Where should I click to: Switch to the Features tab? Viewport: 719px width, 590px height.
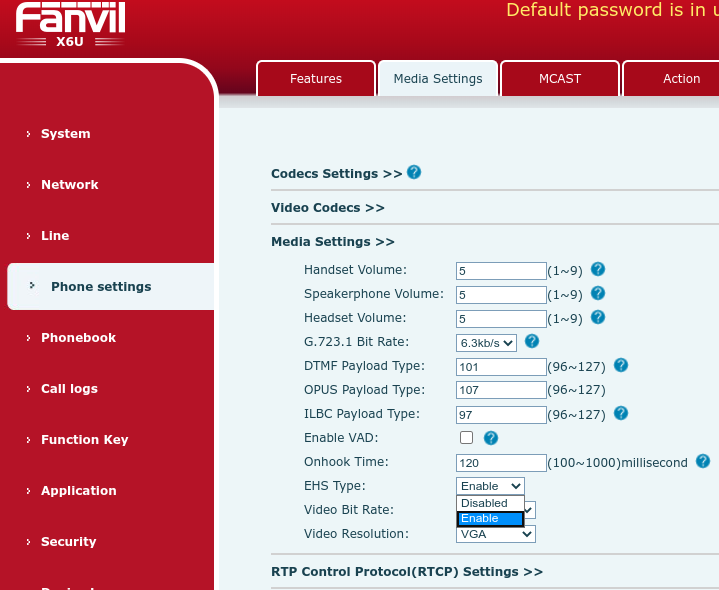pyautogui.click(x=316, y=78)
